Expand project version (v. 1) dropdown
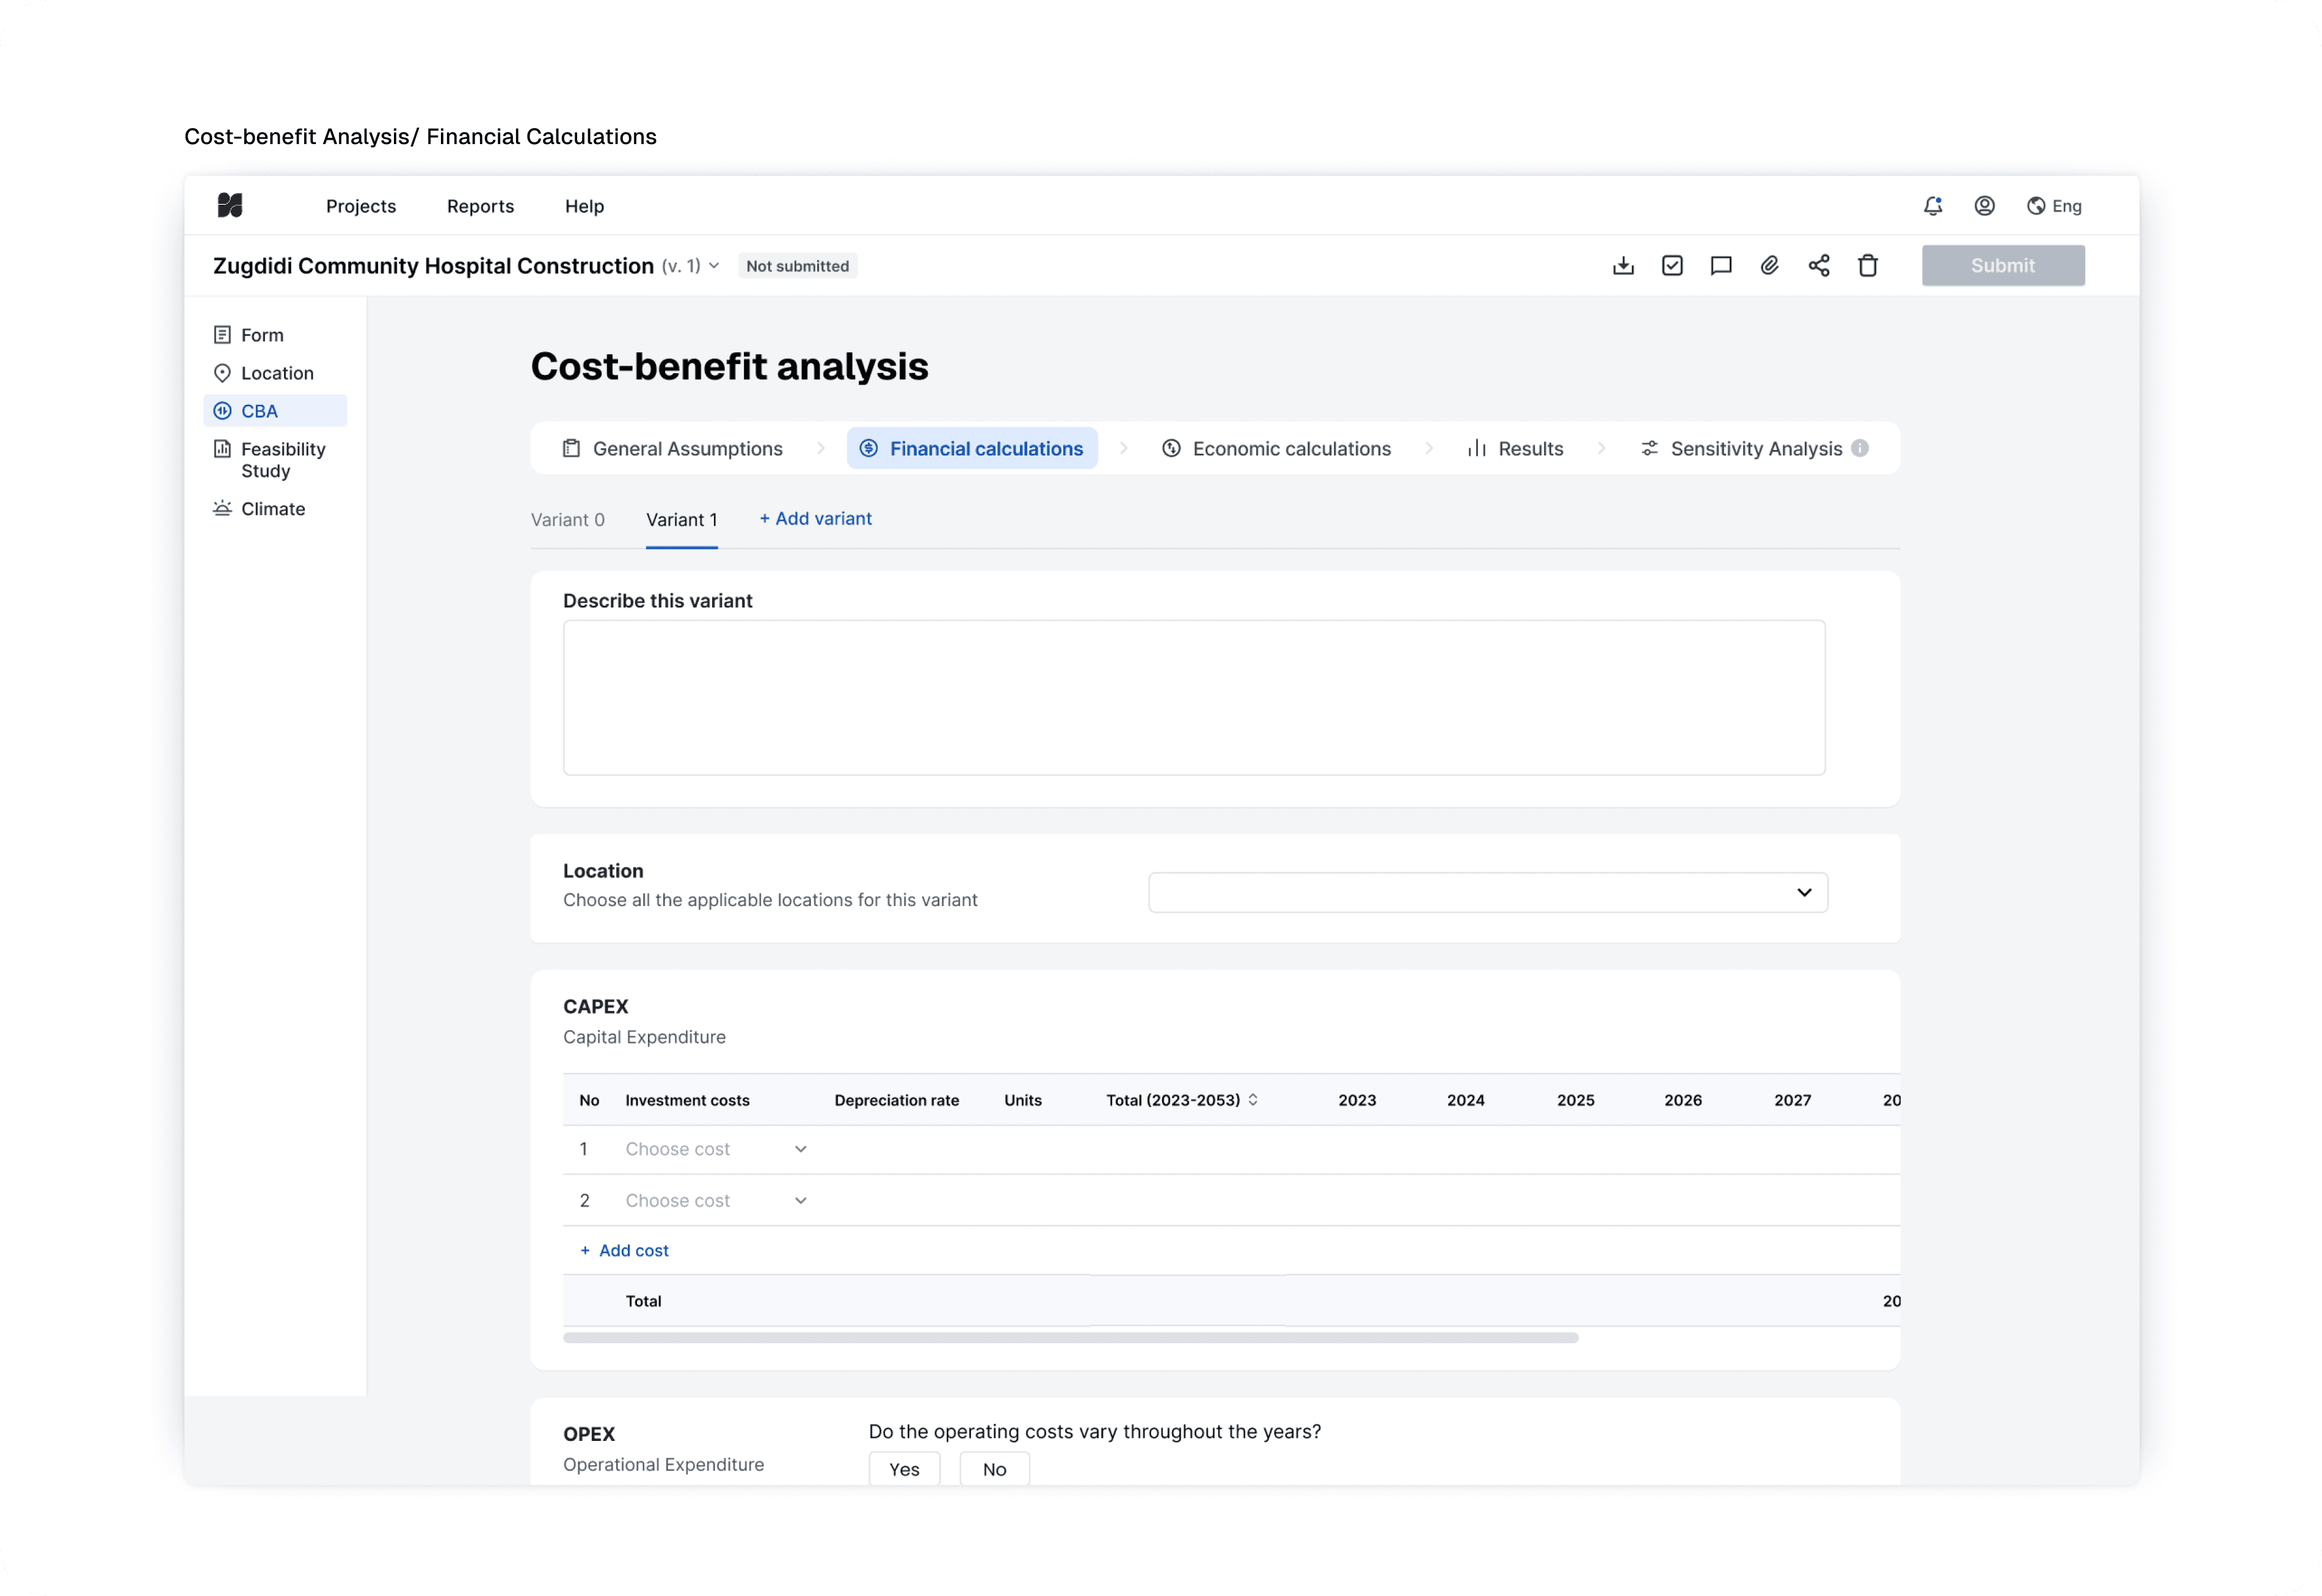 click(690, 266)
